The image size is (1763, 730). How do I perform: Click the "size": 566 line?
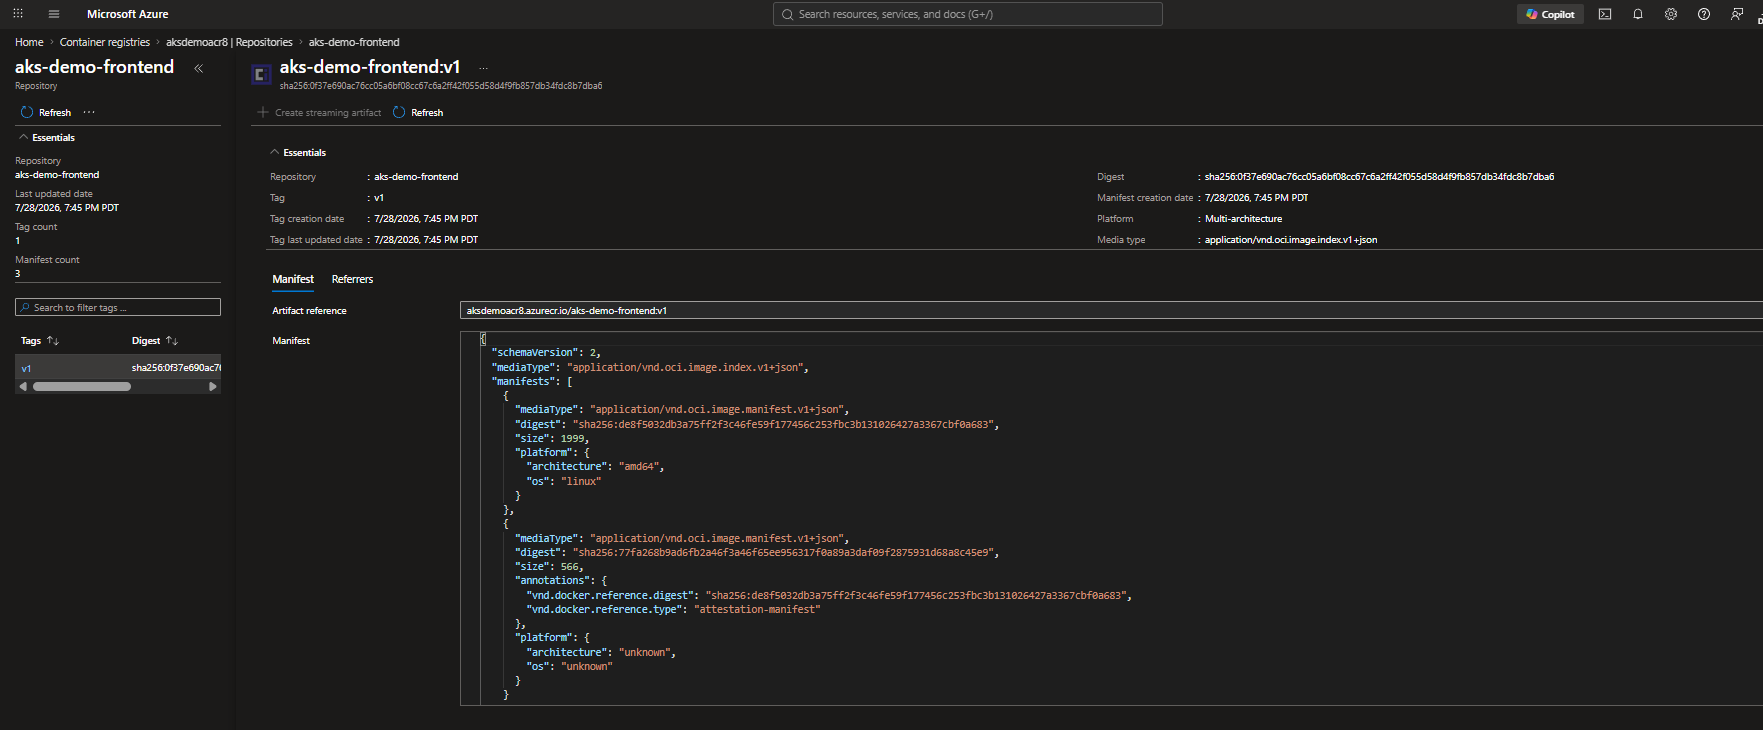click(x=549, y=567)
